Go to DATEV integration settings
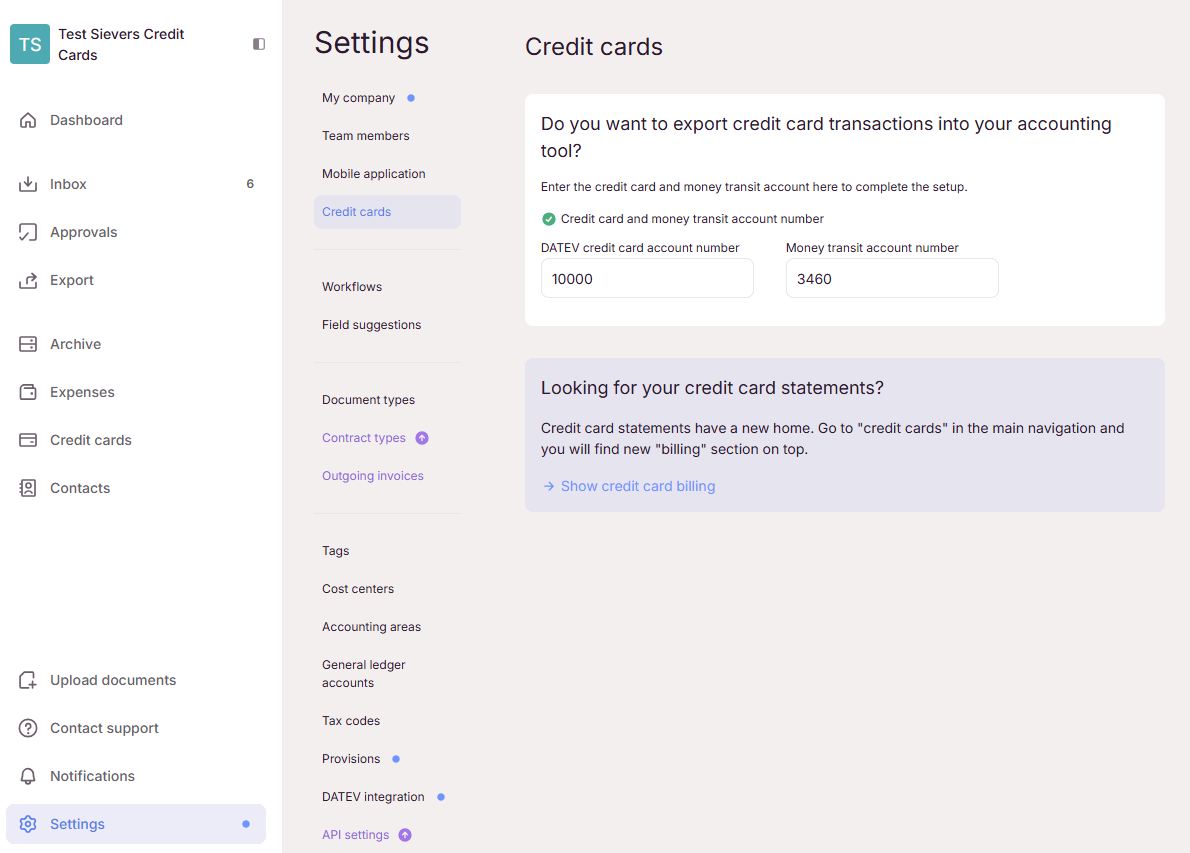The image size is (1190, 853). pyautogui.click(x=373, y=797)
